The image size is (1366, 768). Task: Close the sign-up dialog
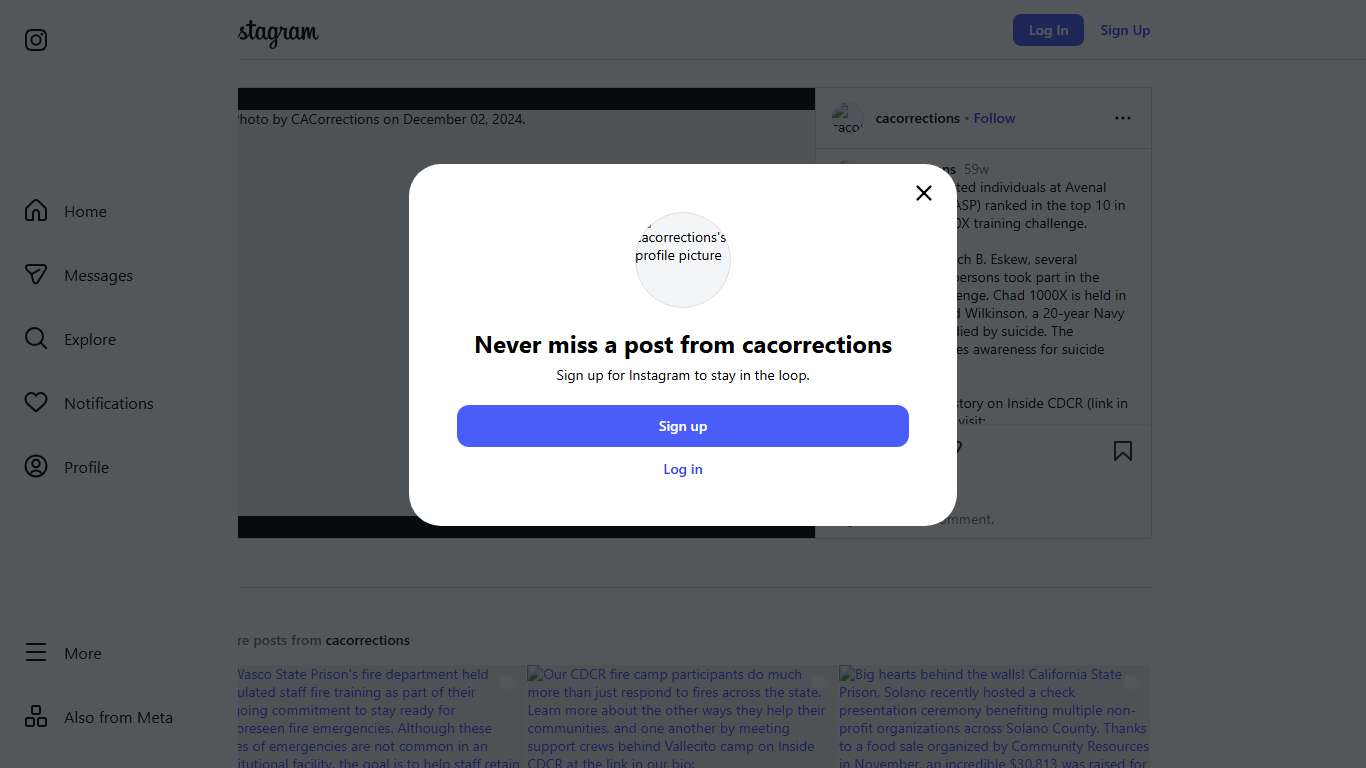(x=923, y=193)
